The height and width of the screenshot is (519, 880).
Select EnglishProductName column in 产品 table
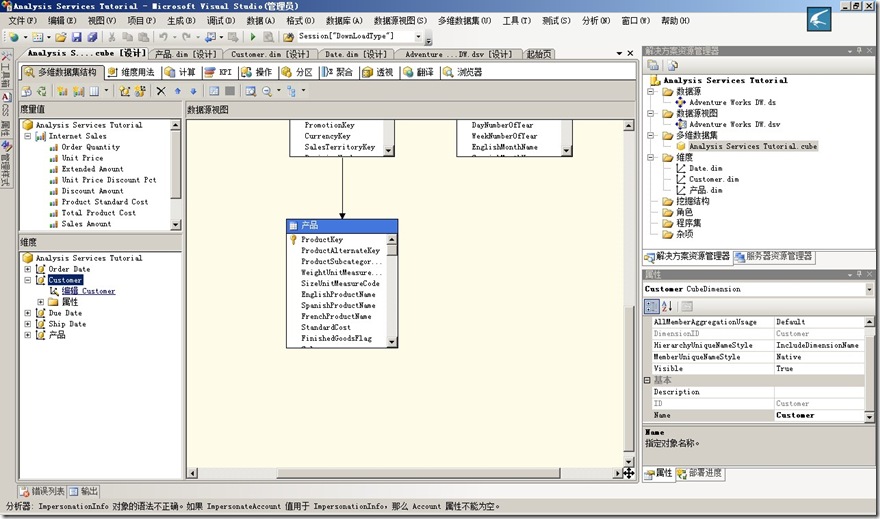coord(338,295)
